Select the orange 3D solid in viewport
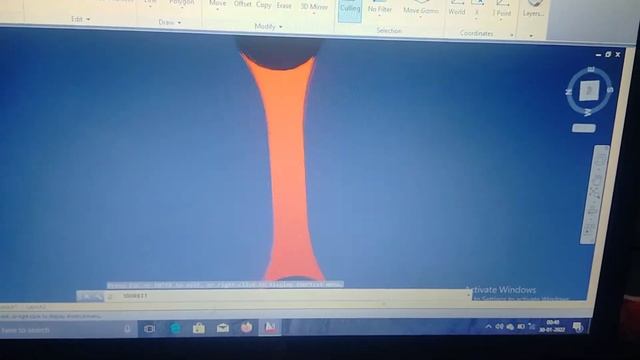Image resolution: width=640 pixels, height=360 pixels. 287,171
